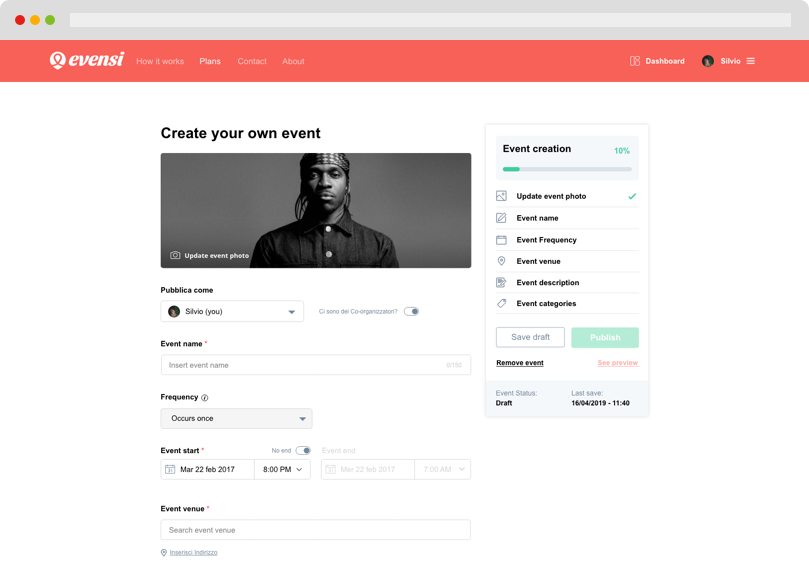Expand the Occurs once frequency dropdown
This screenshot has height=567, width=809.
tap(236, 419)
